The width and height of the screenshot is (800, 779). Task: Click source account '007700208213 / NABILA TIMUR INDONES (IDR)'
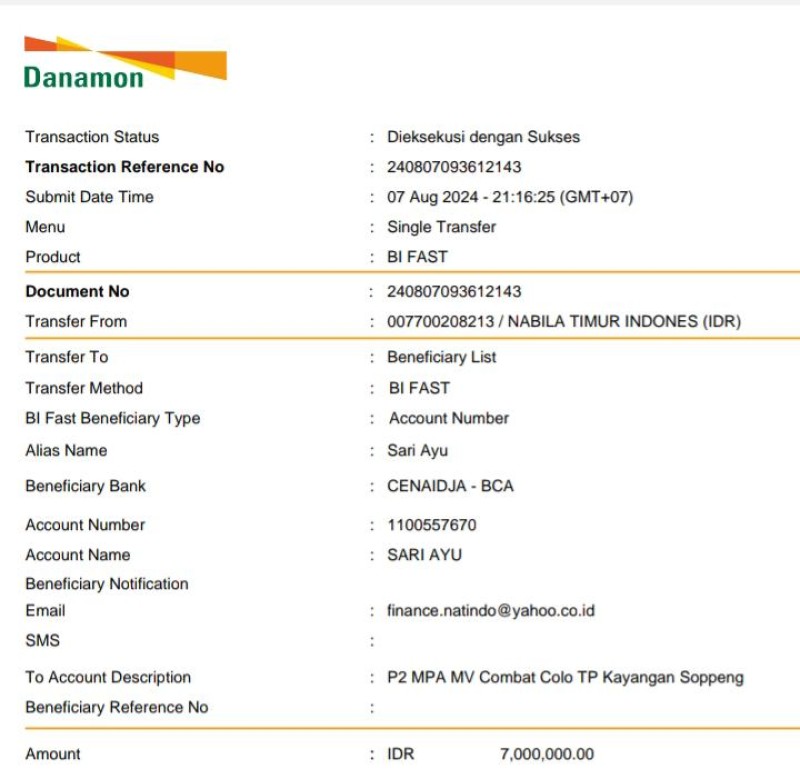pos(564,321)
